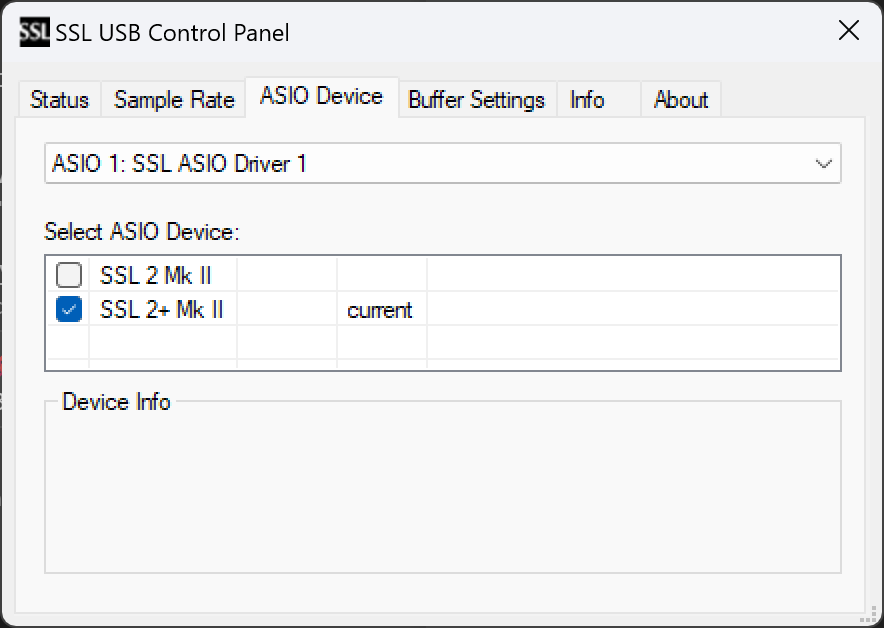Open the Sample Rate tab
Image resolution: width=884 pixels, height=628 pixels.
coord(174,100)
